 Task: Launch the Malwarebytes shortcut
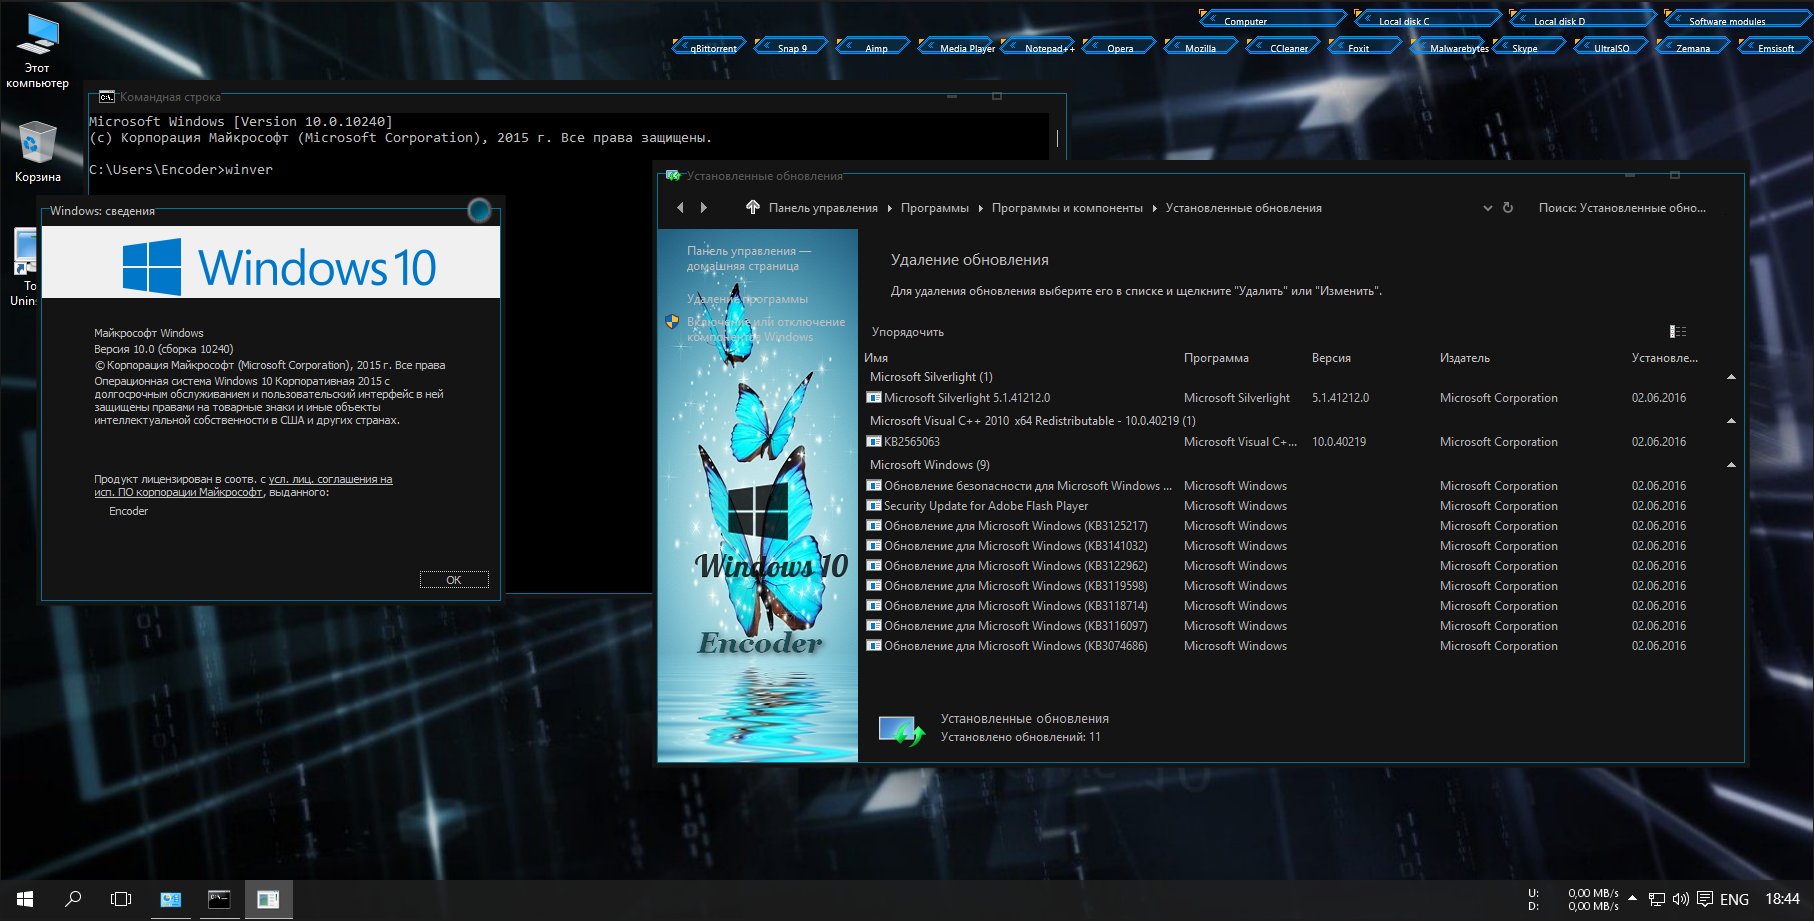point(1449,47)
